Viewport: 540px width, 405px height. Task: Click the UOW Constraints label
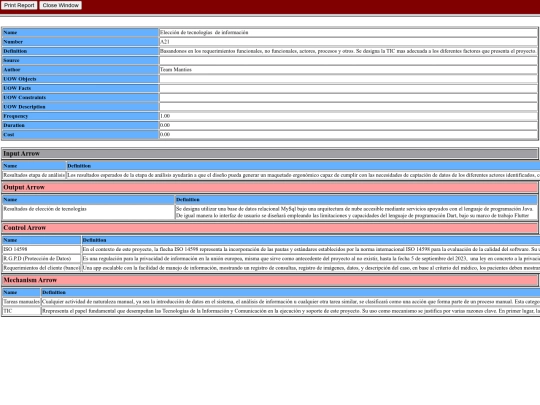click(x=80, y=97)
